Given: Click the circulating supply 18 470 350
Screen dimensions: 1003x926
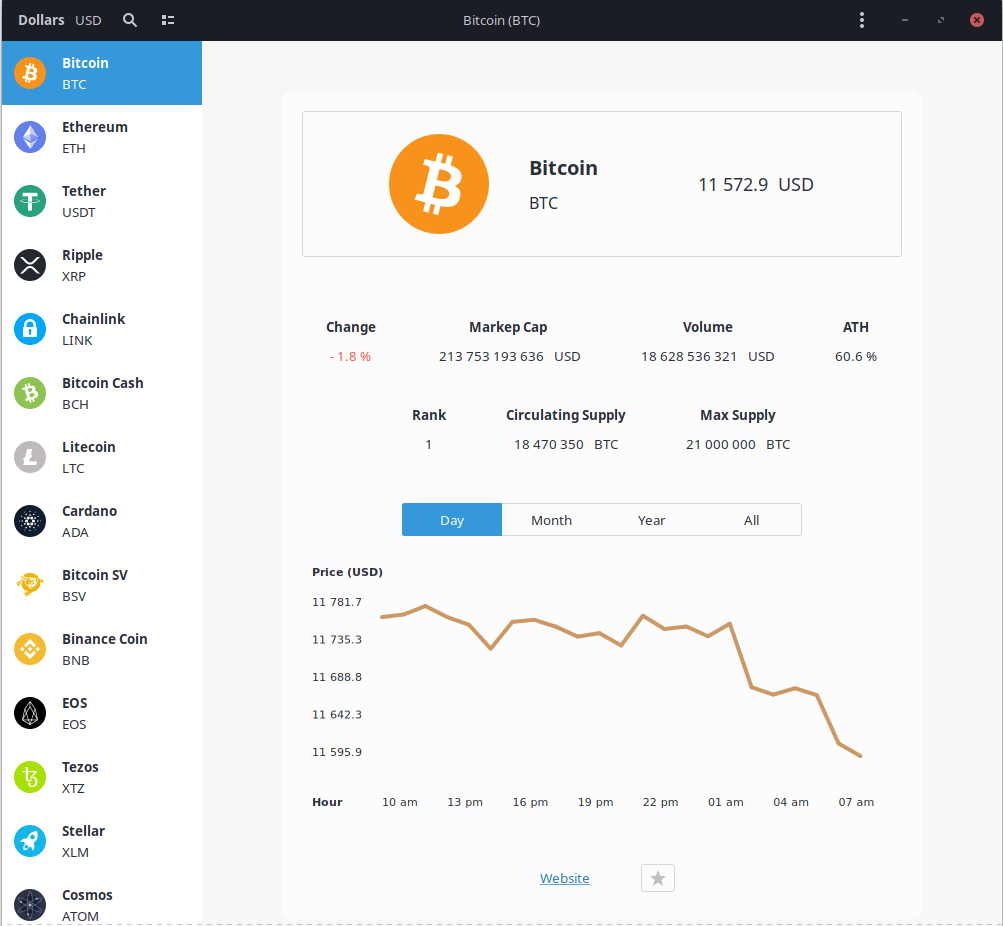Looking at the screenshot, I should click(548, 444).
